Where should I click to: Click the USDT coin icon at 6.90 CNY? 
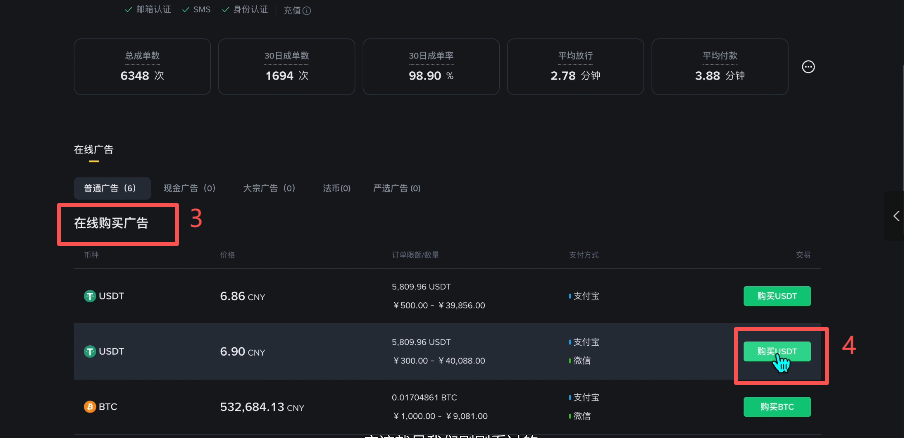point(89,351)
